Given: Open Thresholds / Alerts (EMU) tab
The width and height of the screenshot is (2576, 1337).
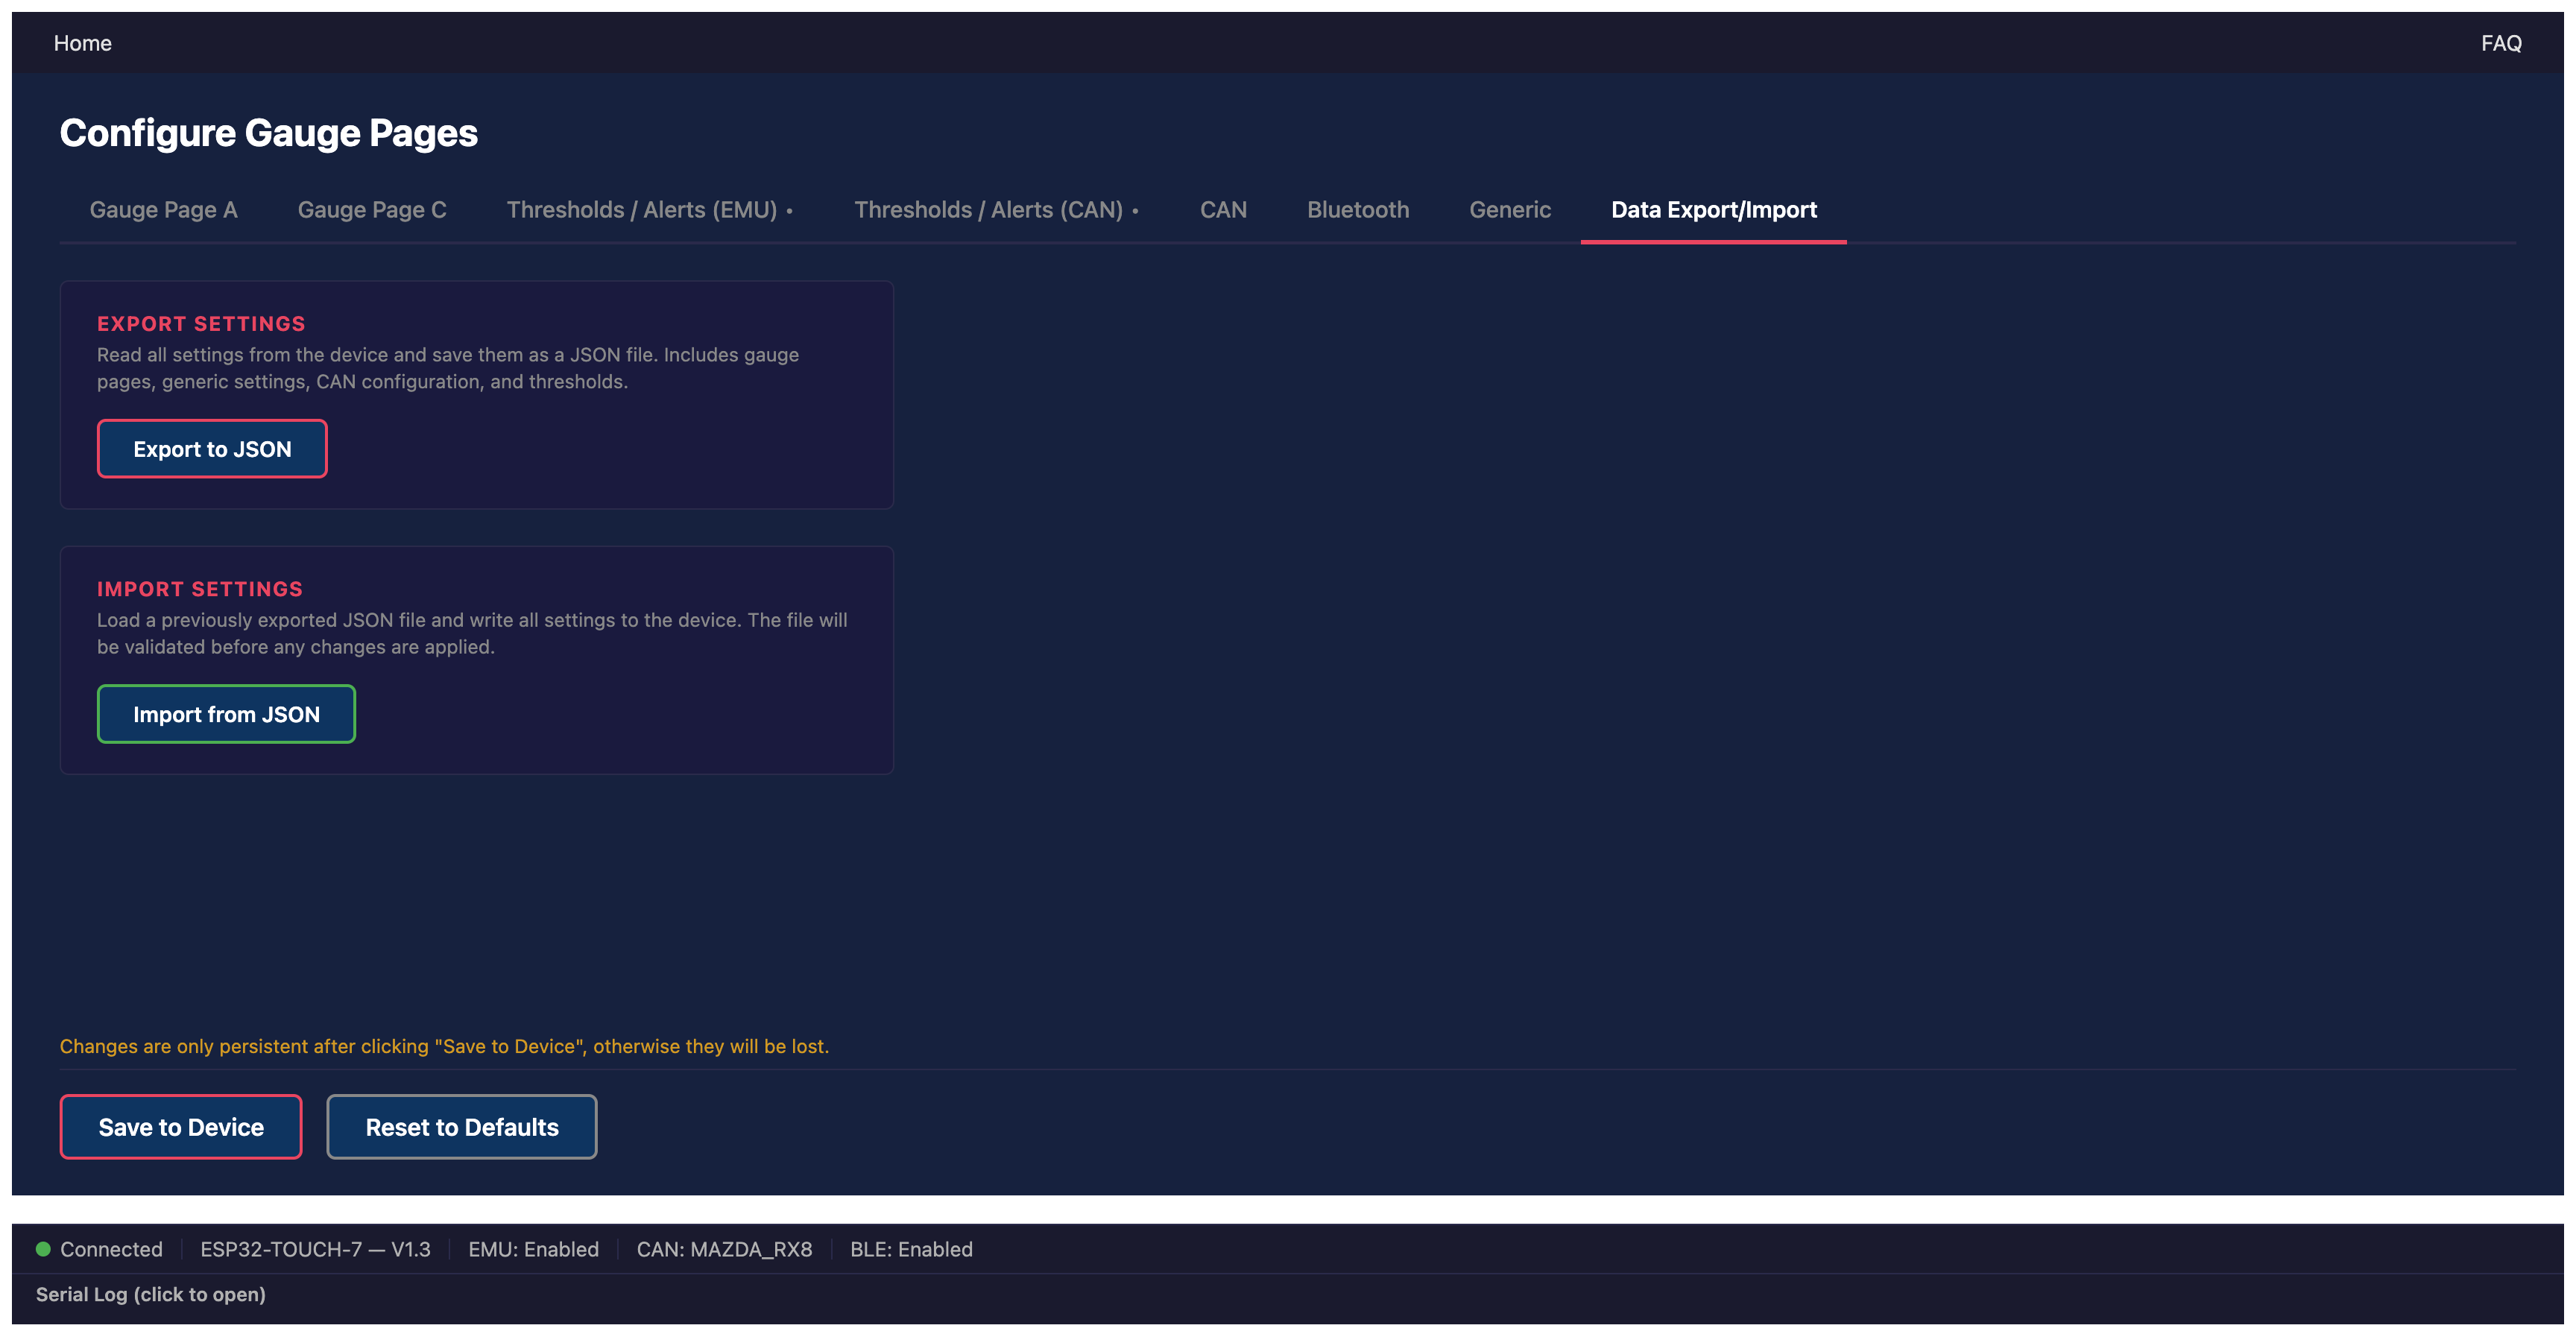Looking at the screenshot, I should tap(650, 210).
